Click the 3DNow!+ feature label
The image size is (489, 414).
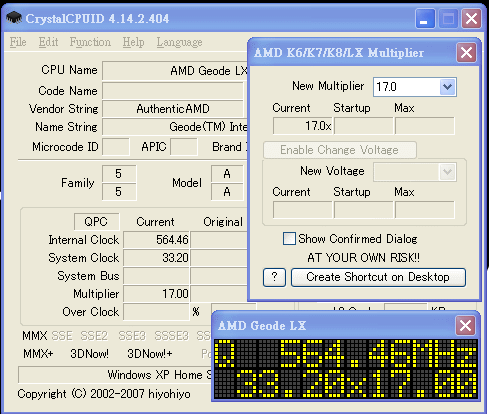pyautogui.click(x=150, y=354)
